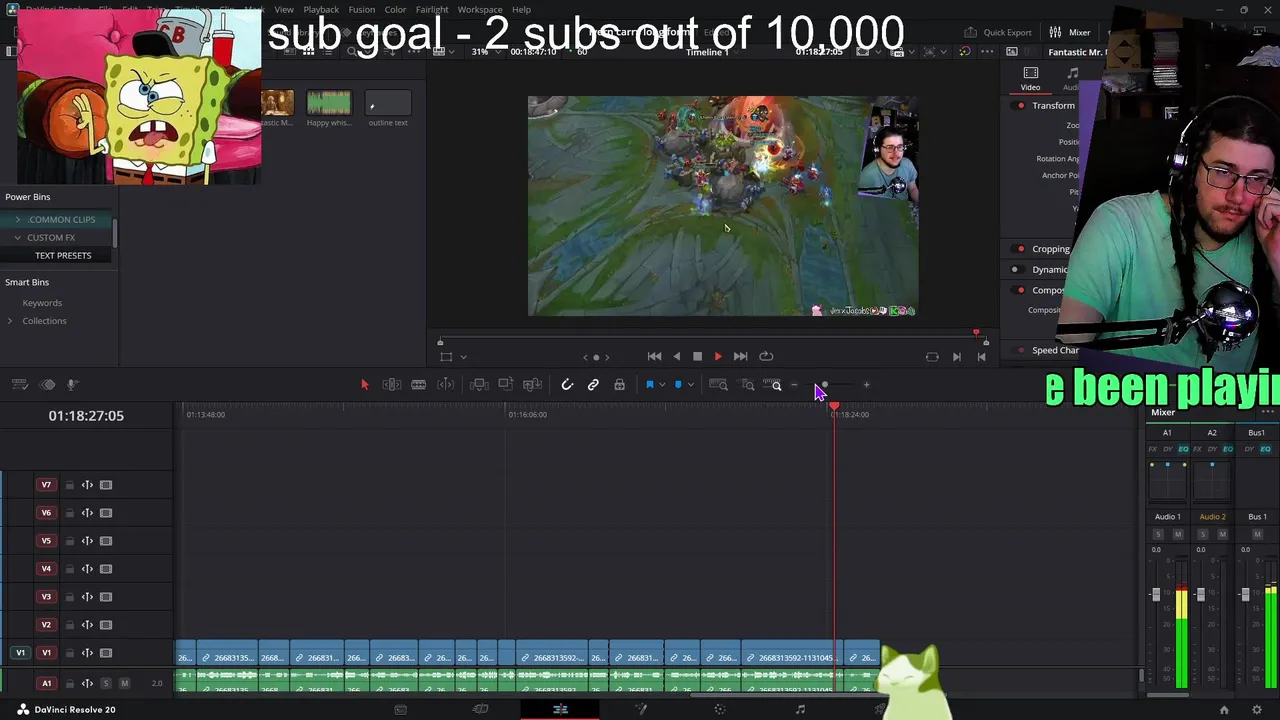Click the Detail Zoom icon
This screenshot has width=1280, height=720.
[747, 385]
